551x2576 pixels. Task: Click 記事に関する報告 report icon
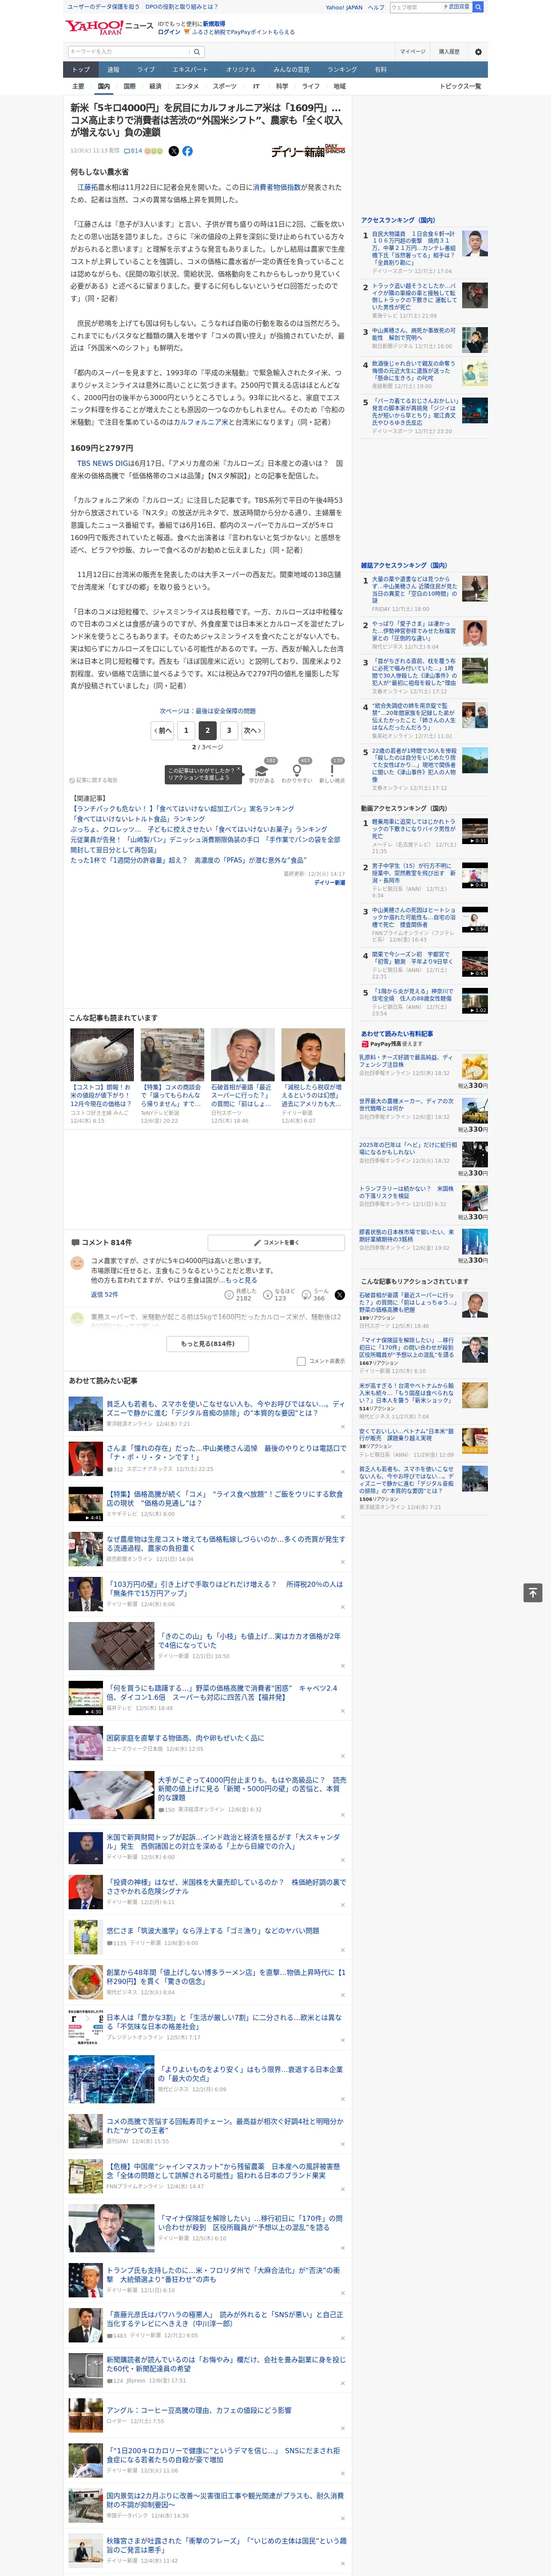tap(93, 780)
